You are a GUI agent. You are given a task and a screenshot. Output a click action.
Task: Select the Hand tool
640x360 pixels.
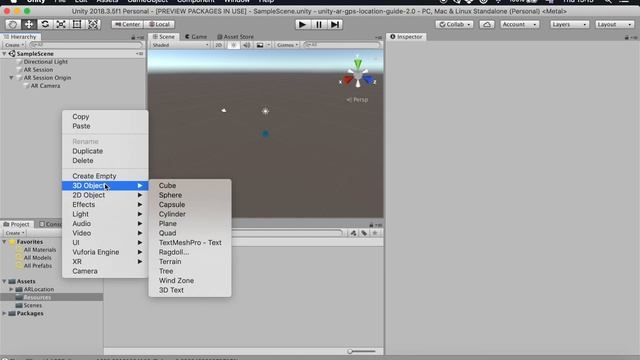[13, 24]
